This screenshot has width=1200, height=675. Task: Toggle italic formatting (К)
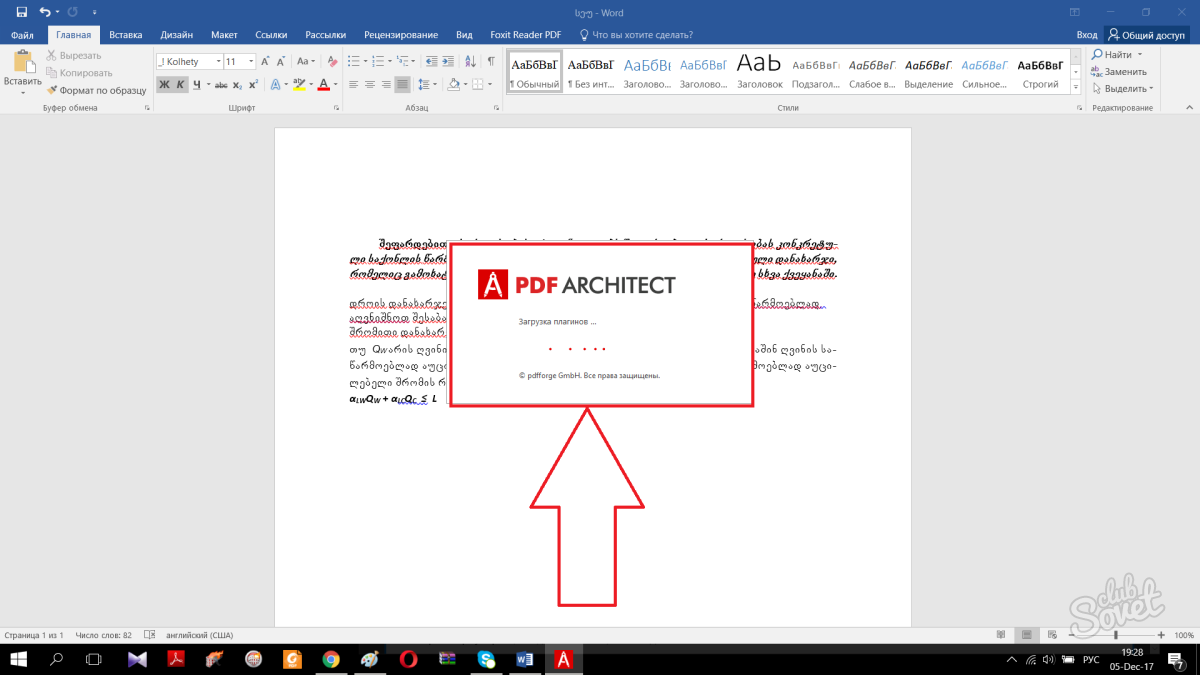180,85
